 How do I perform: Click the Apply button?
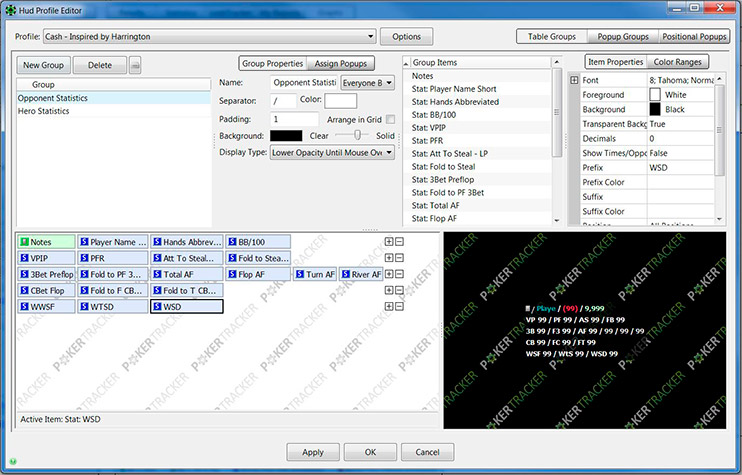(313, 452)
